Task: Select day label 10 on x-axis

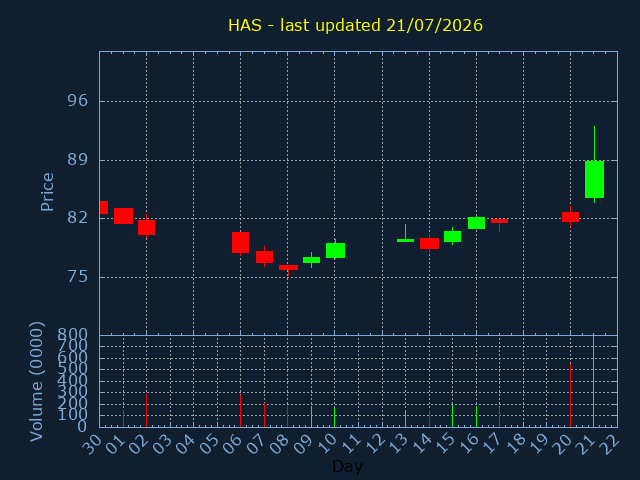Action: [x=328, y=443]
